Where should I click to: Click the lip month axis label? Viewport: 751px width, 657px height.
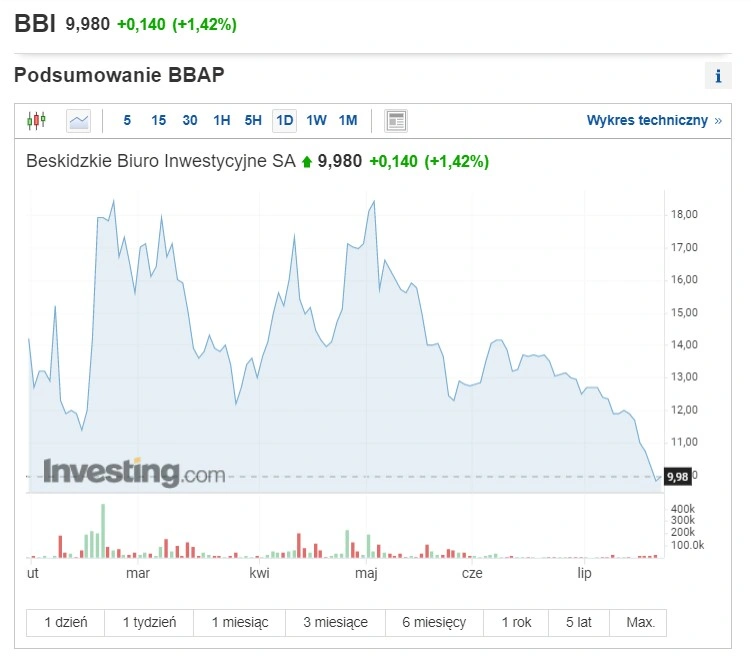click(x=584, y=573)
